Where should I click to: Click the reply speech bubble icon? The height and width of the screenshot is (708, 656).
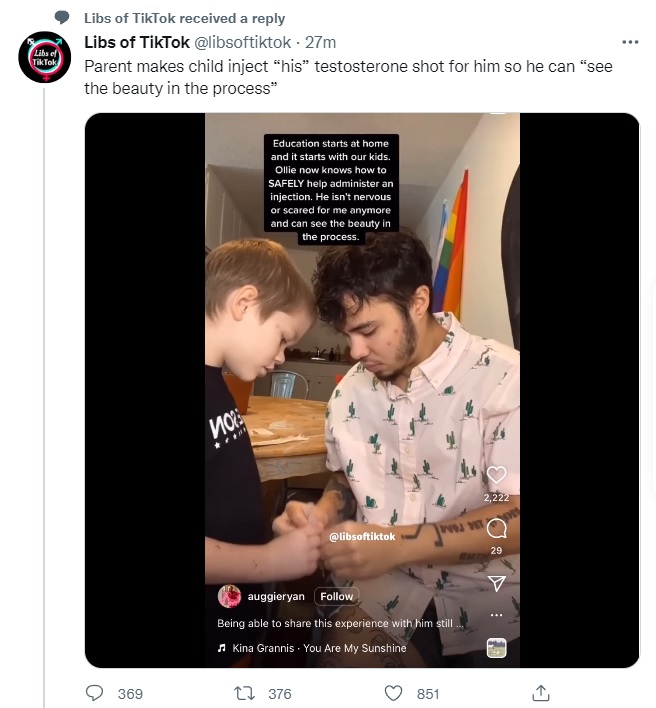click(94, 693)
